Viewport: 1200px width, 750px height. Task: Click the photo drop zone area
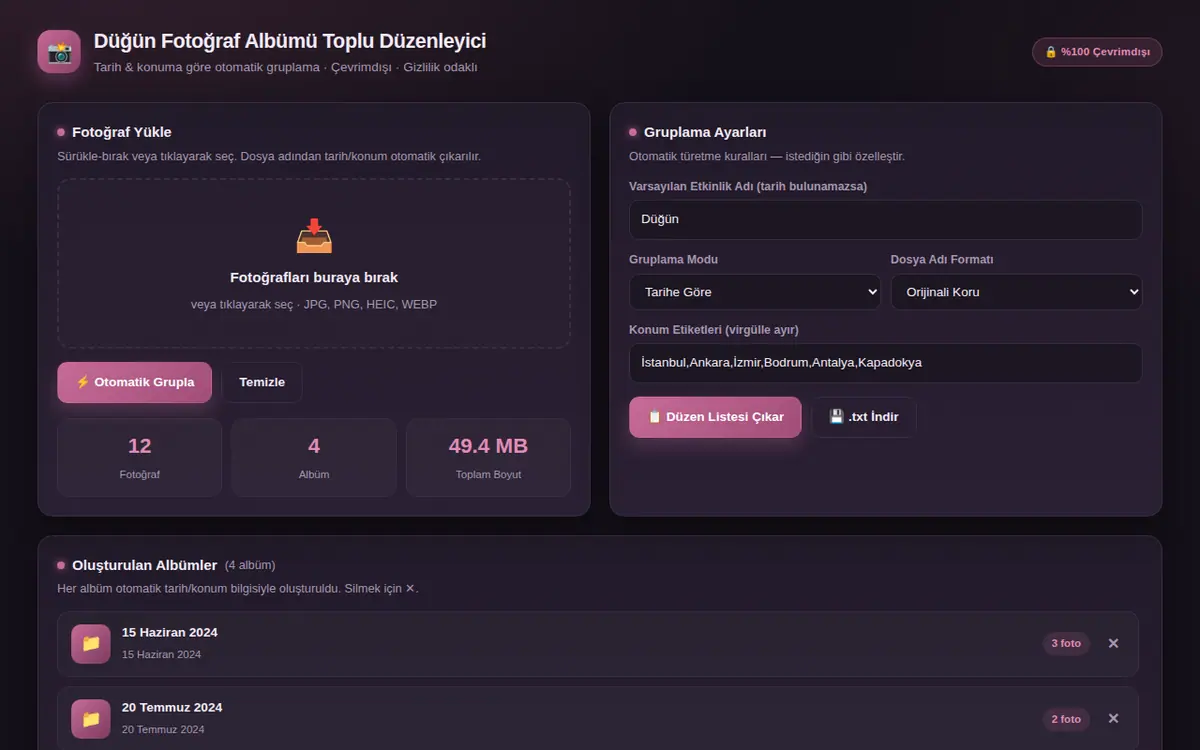314,263
